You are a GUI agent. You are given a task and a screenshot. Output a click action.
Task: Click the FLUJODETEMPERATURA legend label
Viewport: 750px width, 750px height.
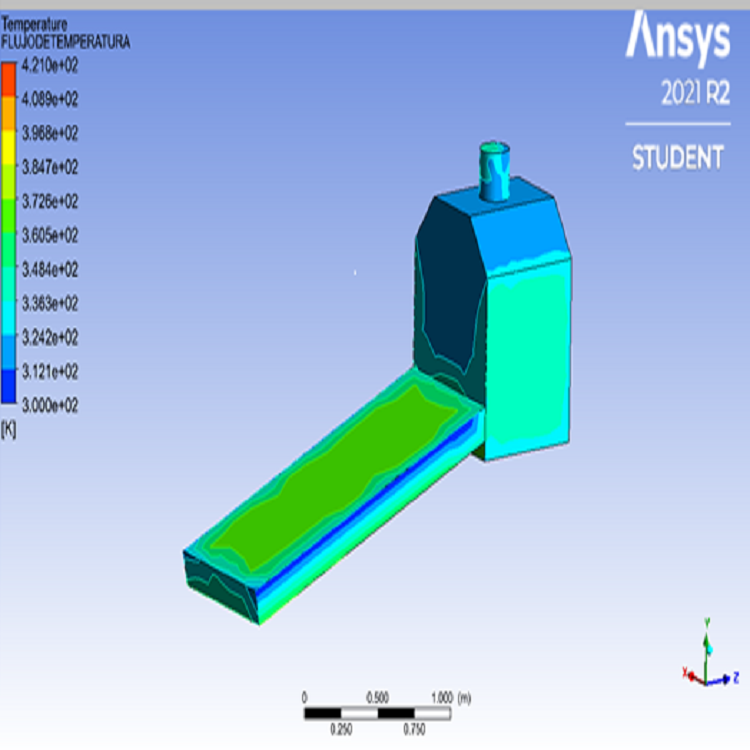[65, 44]
